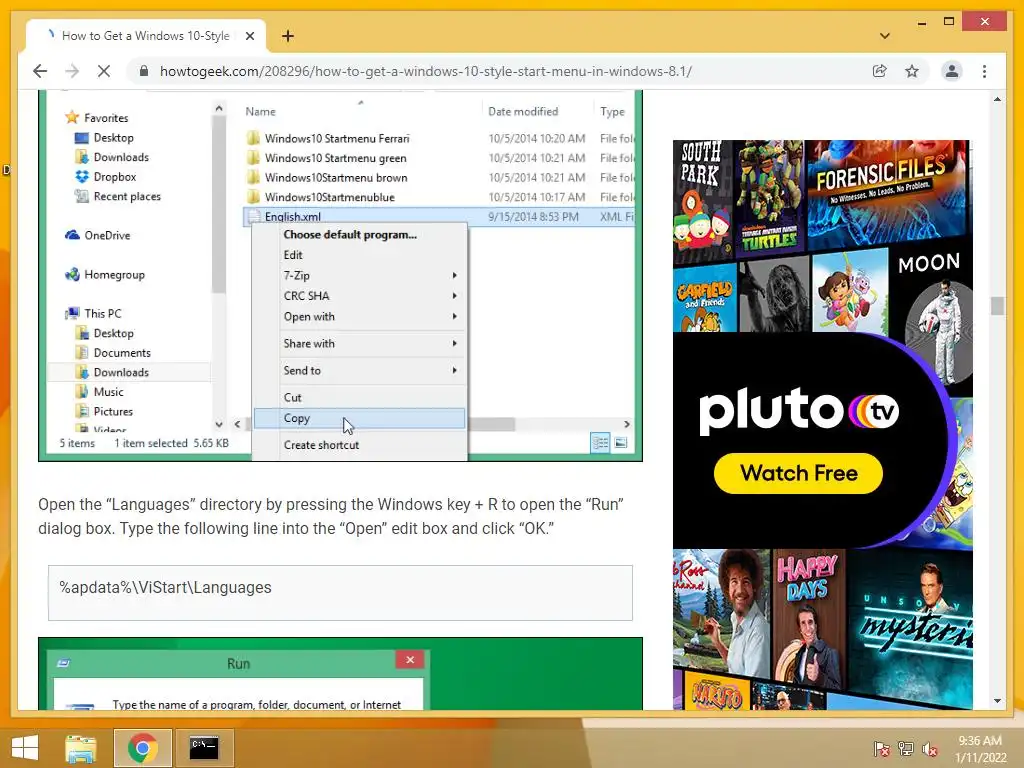Open the Windows Start button
The width and height of the screenshot is (1024, 768).
(x=25, y=748)
